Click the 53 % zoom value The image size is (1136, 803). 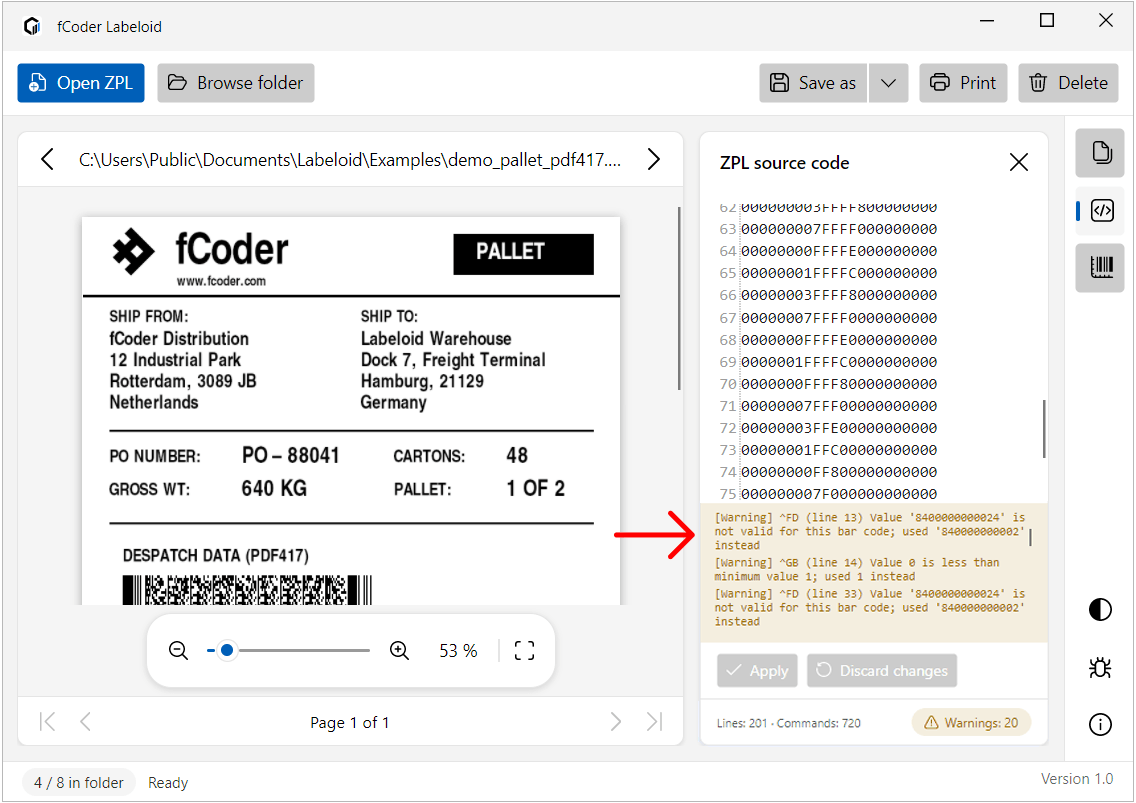pos(458,651)
